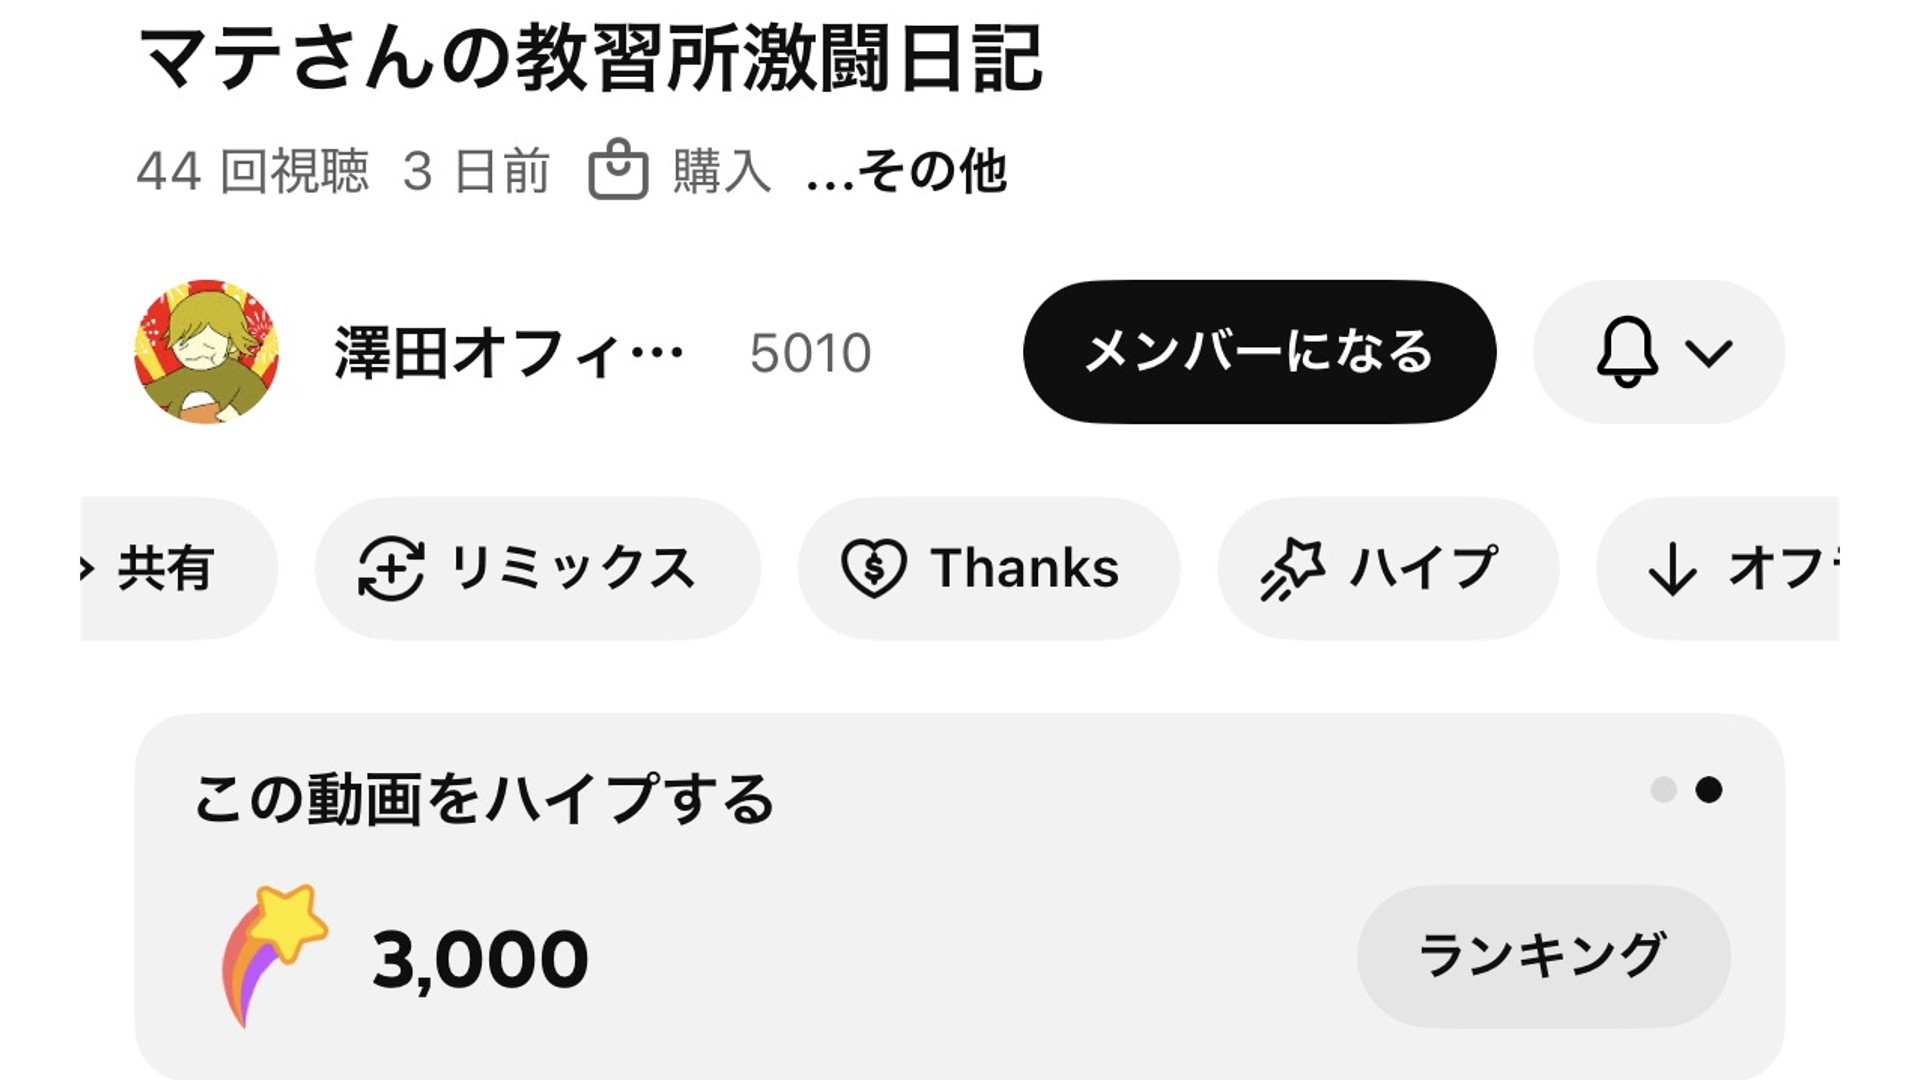Click the shopping bag purchase icon
The width and height of the screenshot is (1920, 1080).
click(618, 170)
